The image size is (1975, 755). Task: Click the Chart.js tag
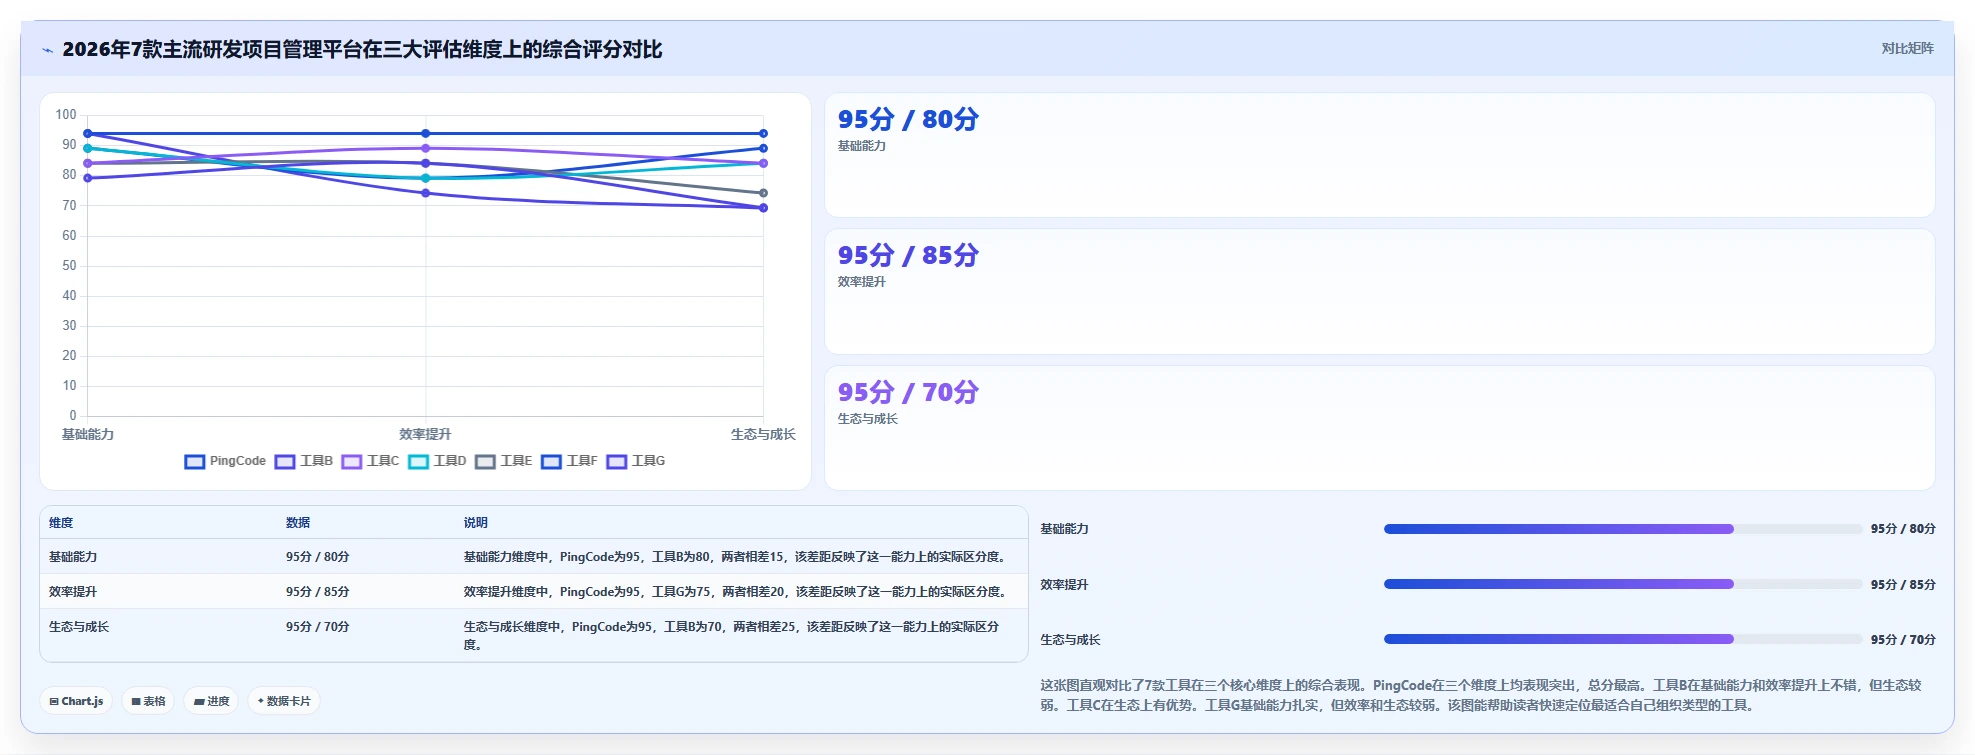(77, 701)
